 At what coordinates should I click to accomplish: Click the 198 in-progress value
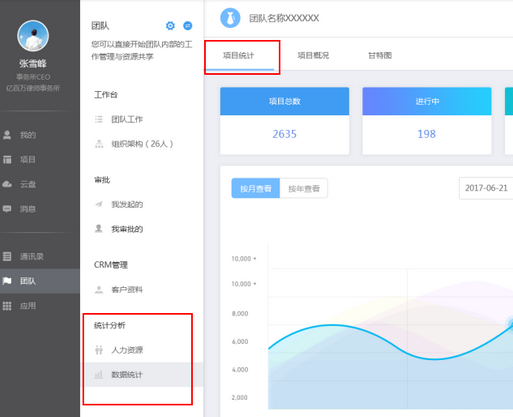pyautogui.click(x=427, y=134)
